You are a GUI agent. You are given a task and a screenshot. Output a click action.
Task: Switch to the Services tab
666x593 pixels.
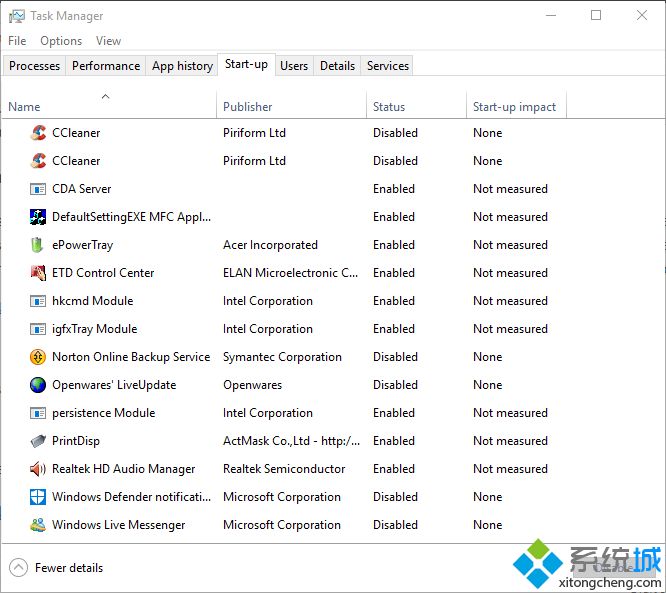388,66
